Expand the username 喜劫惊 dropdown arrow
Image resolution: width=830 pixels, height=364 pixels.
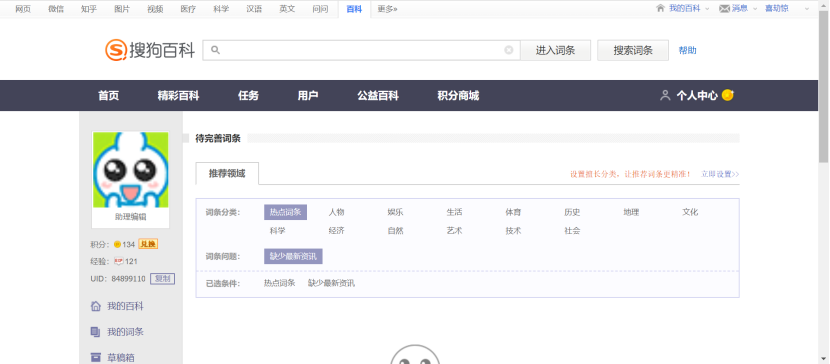[x=807, y=9]
